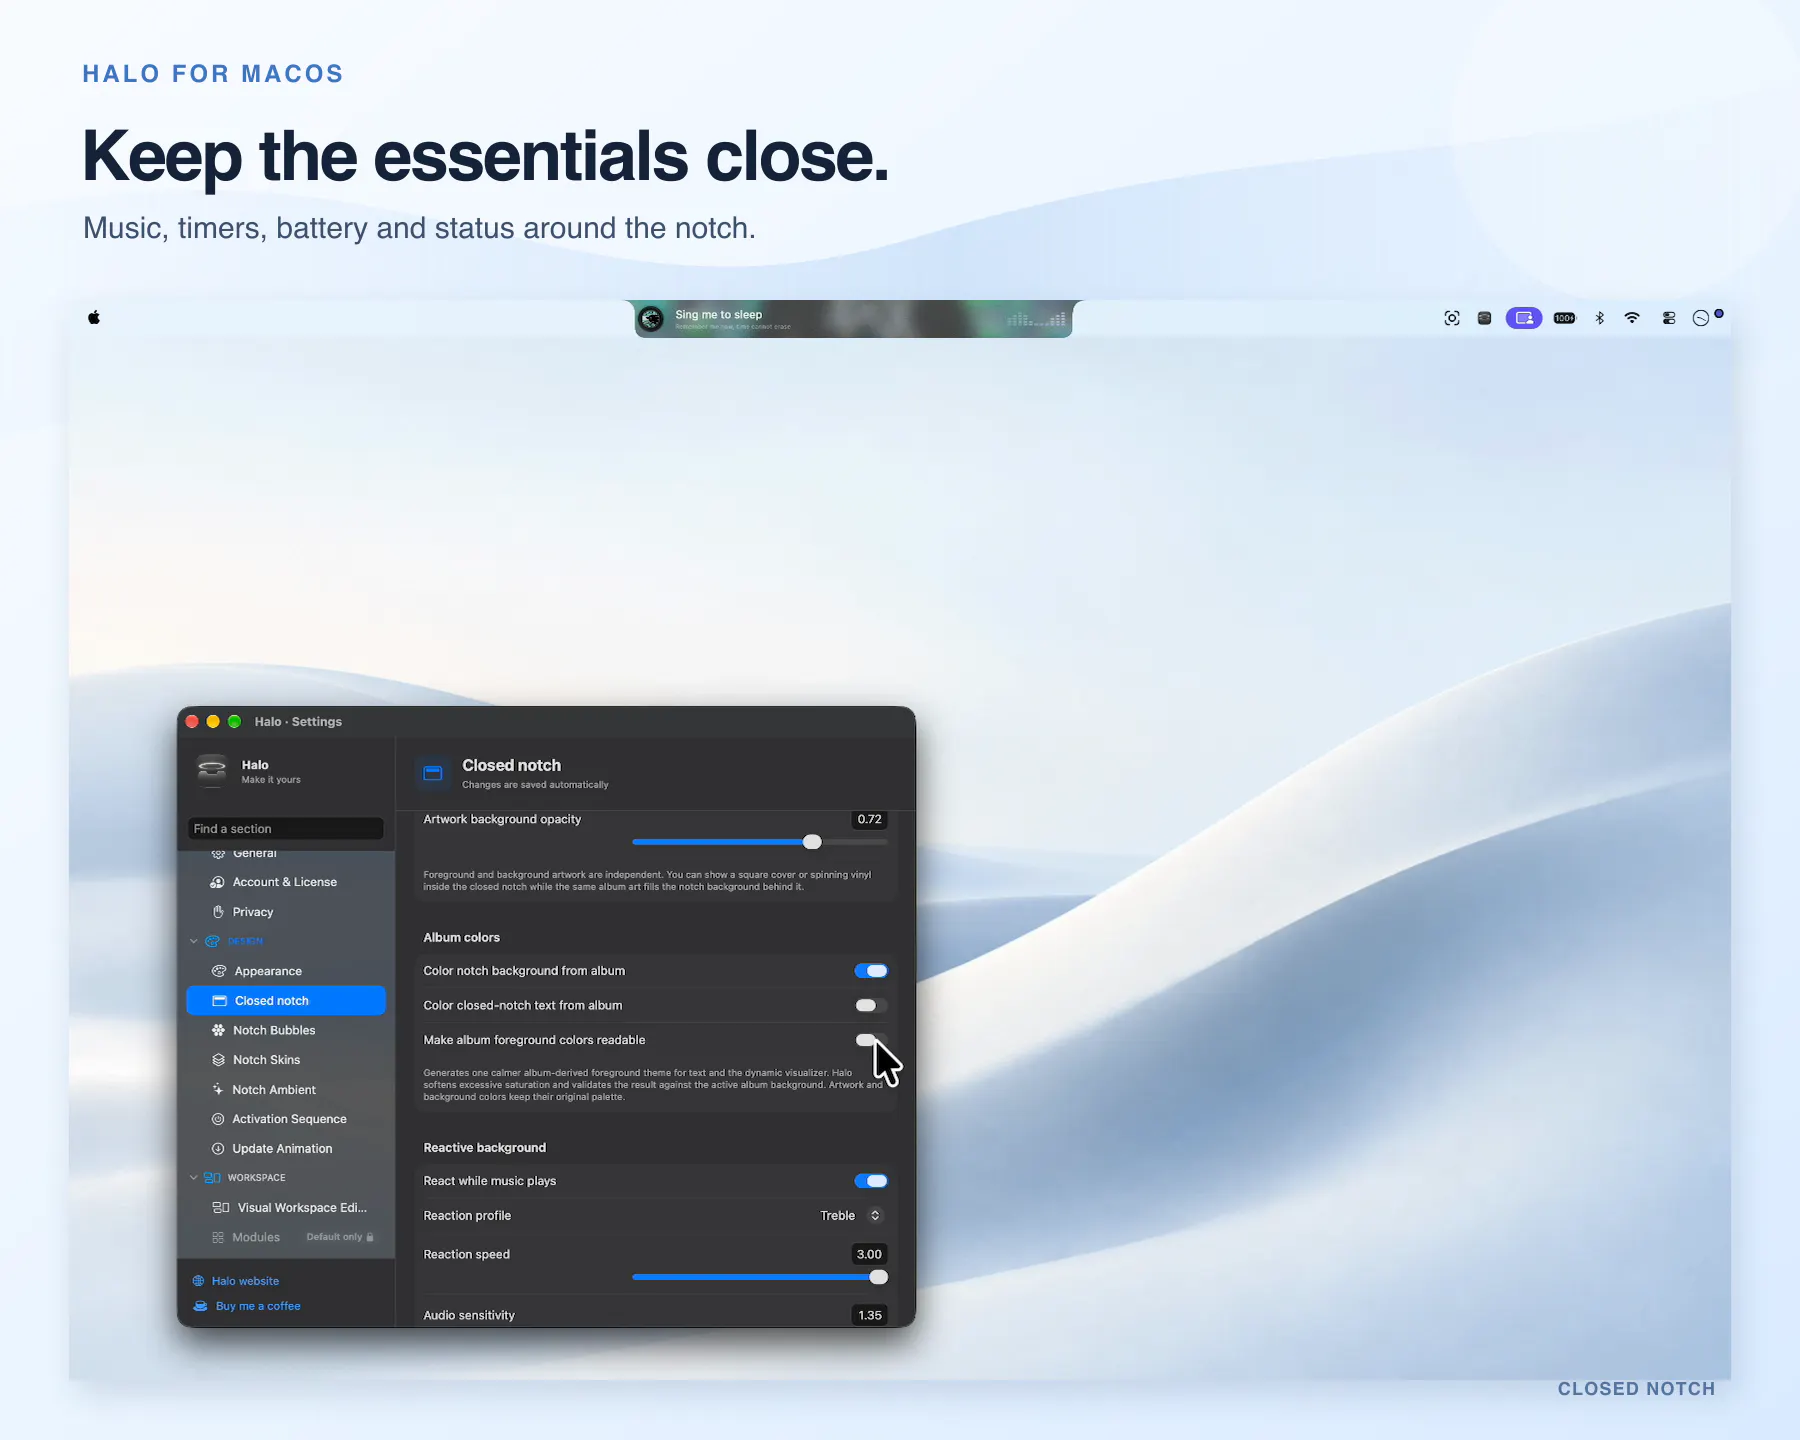Click the 3.00 reaction speed value
1800x1440 pixels.
coord(869,1254)
